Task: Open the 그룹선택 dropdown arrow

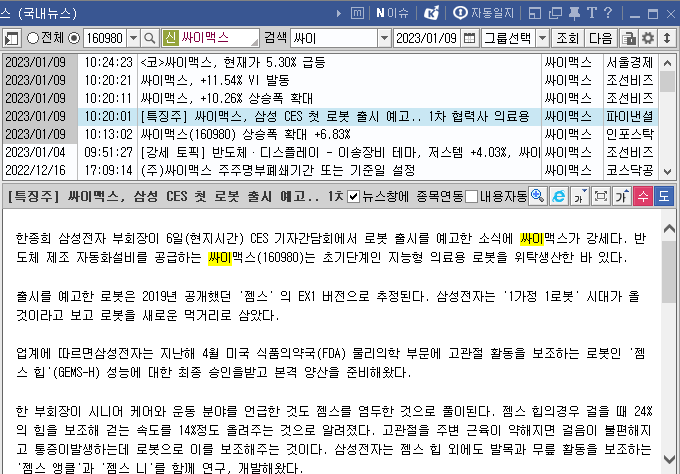Action: (x=542, y=38)
